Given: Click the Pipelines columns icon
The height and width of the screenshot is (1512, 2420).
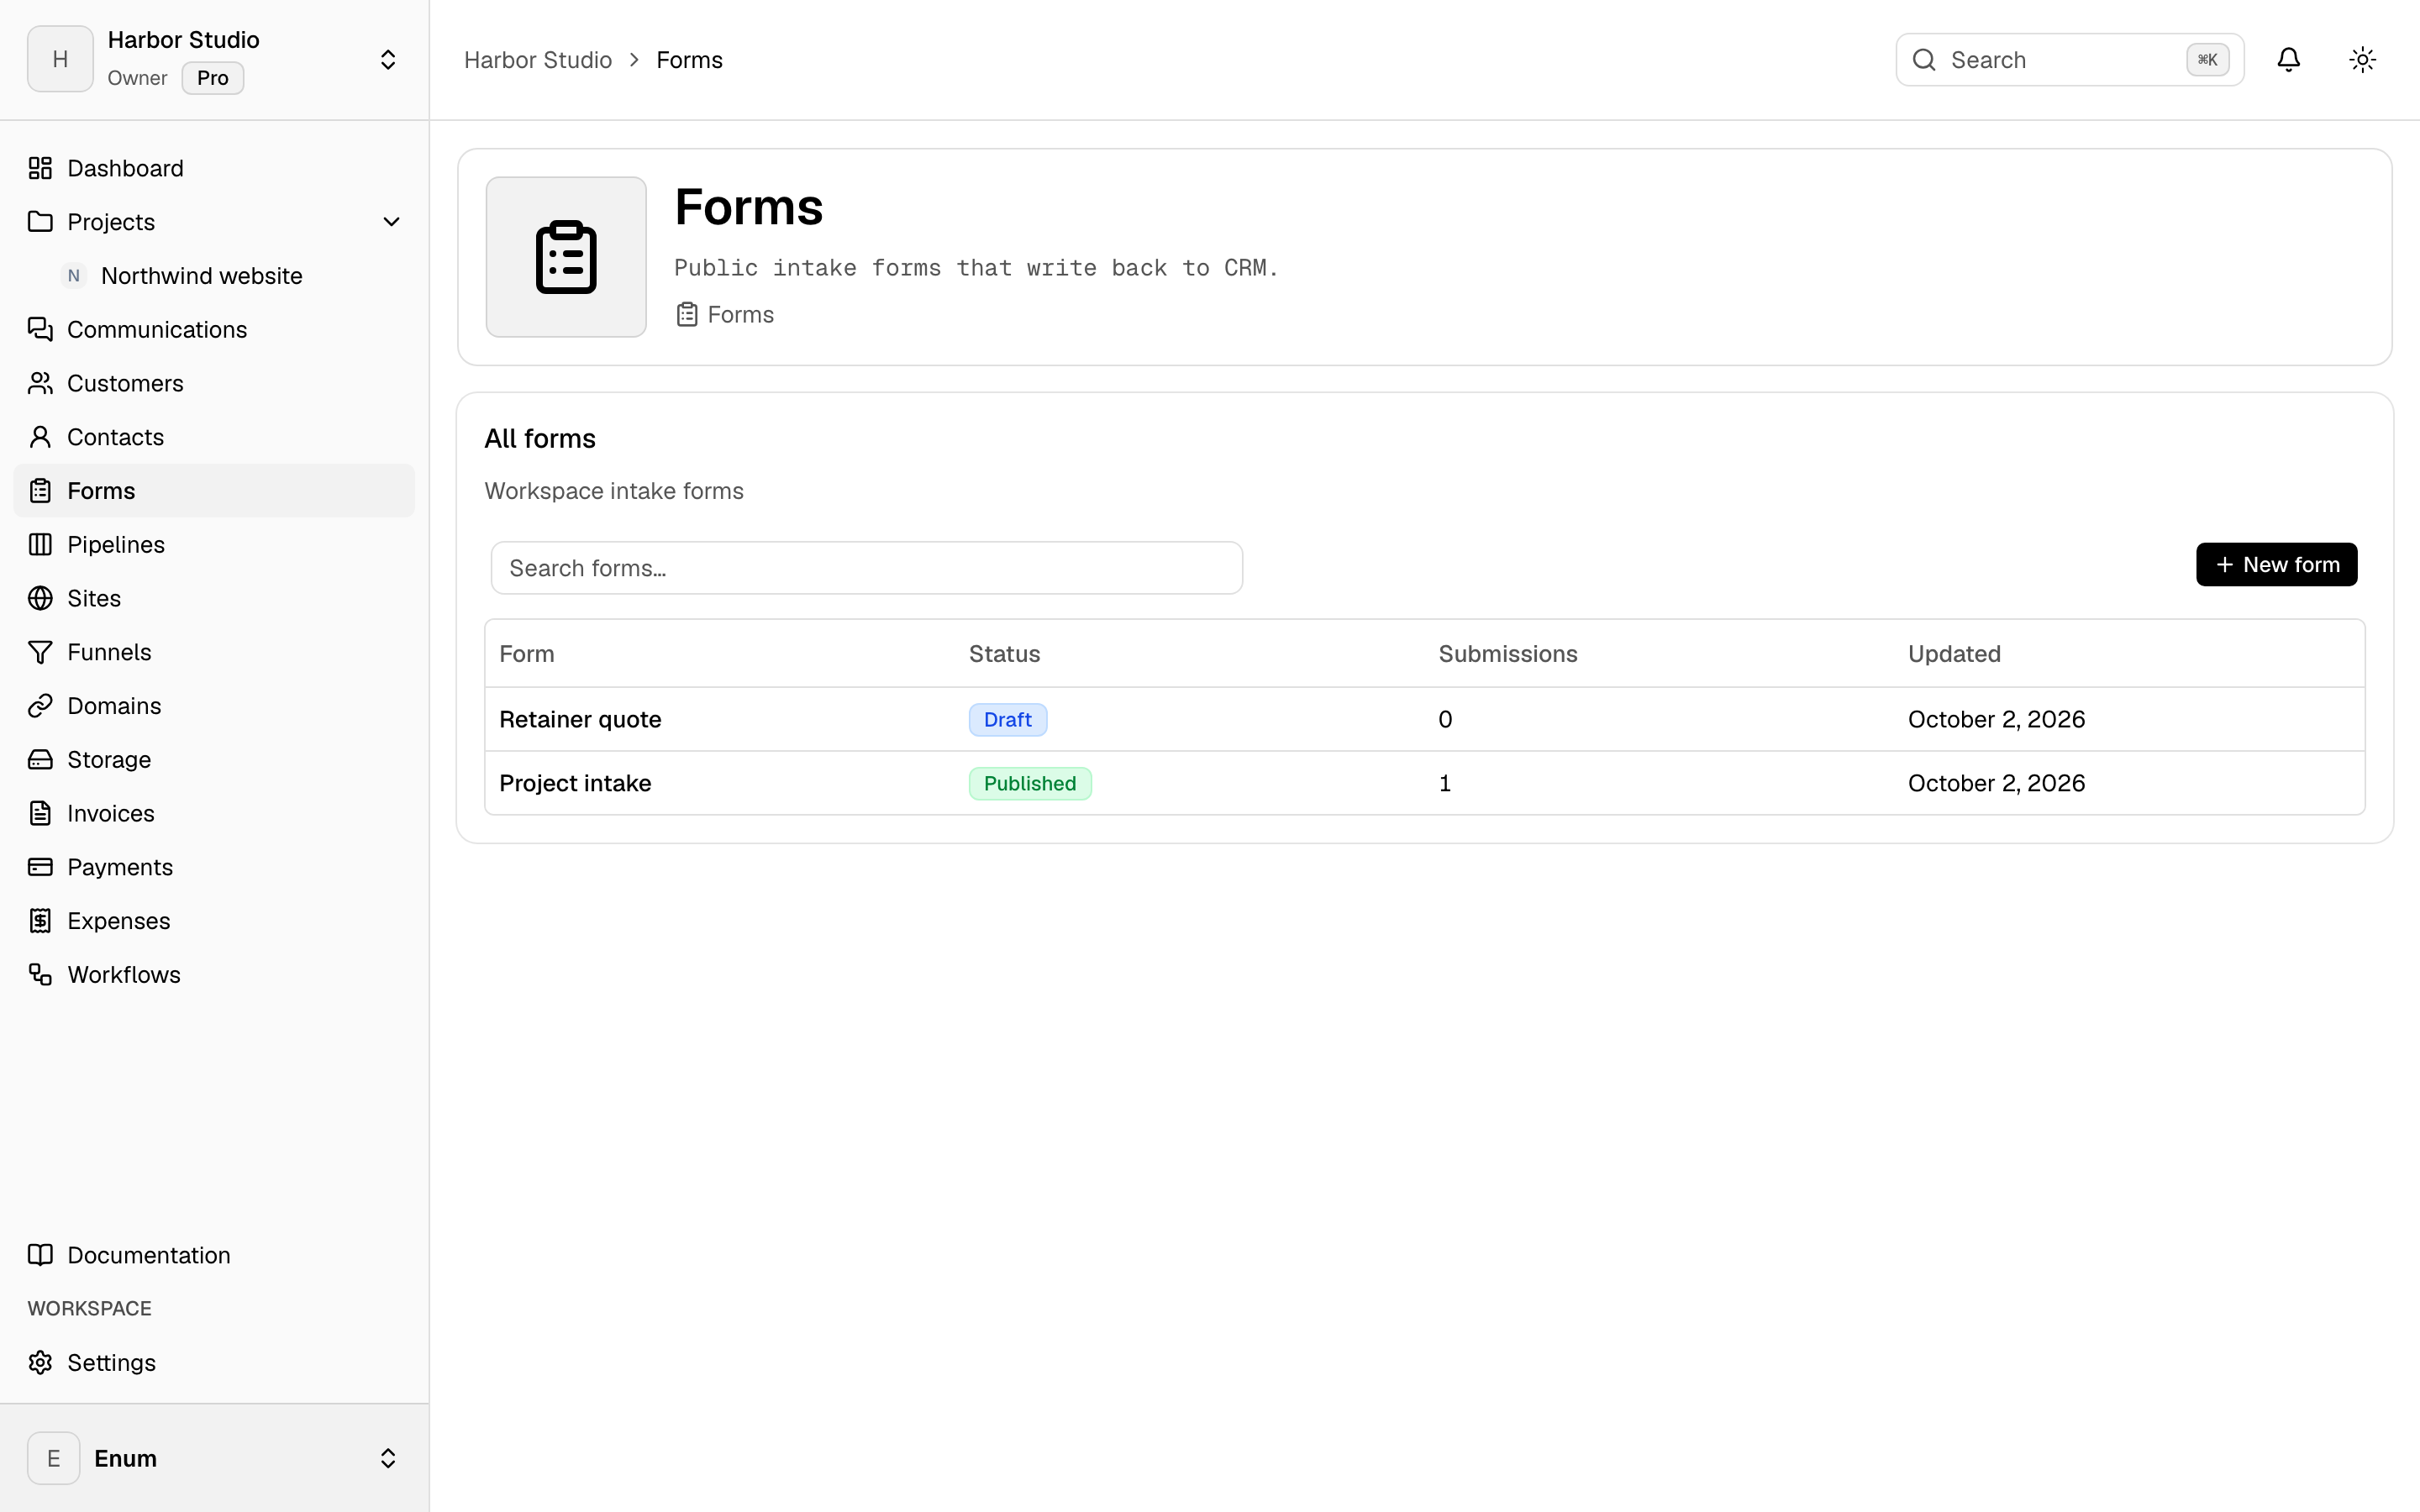Looking at the screenshot, I should pyautogui.click(x=40, y=545).
